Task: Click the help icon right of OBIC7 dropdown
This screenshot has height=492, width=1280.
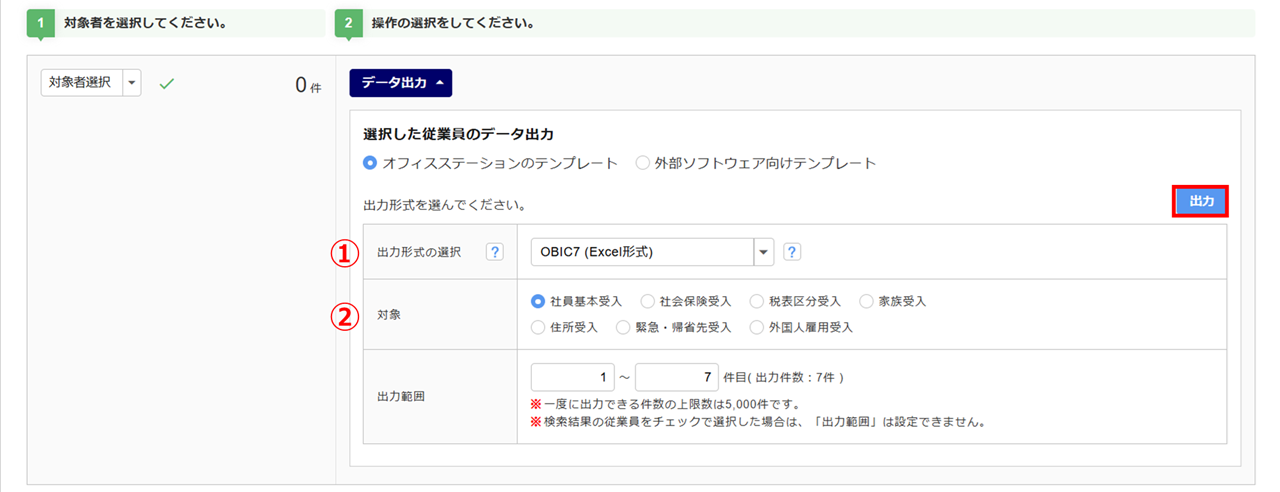Action: 791,253
